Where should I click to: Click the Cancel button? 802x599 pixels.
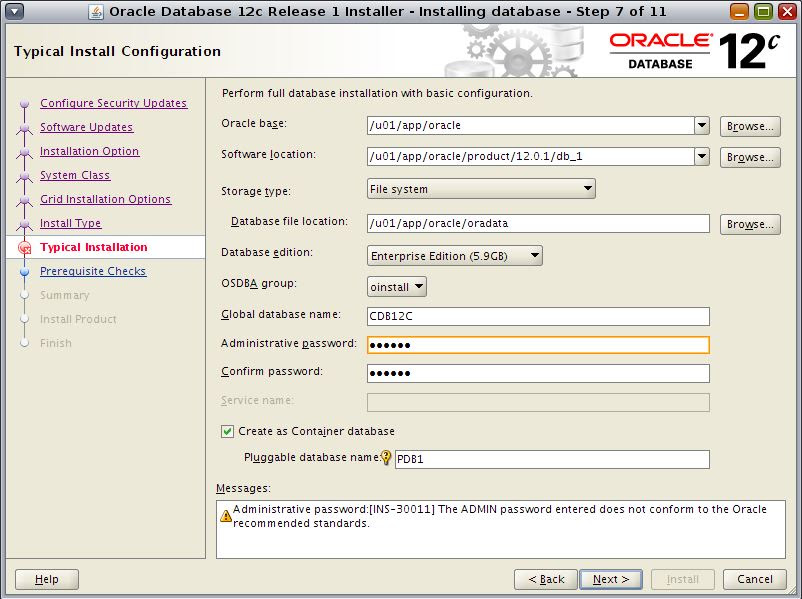point(754,579)
